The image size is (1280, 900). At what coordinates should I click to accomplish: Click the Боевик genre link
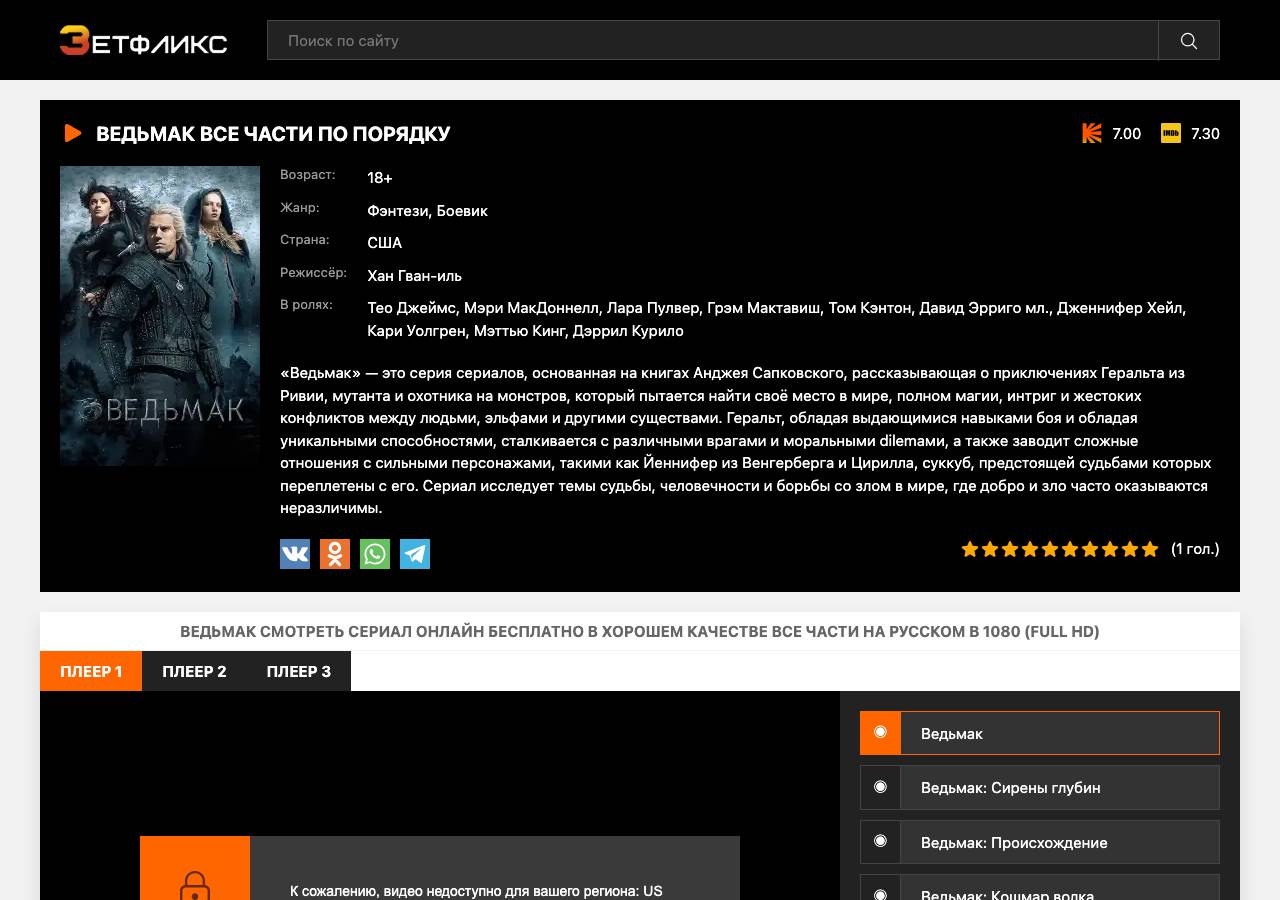click(462, 211)
